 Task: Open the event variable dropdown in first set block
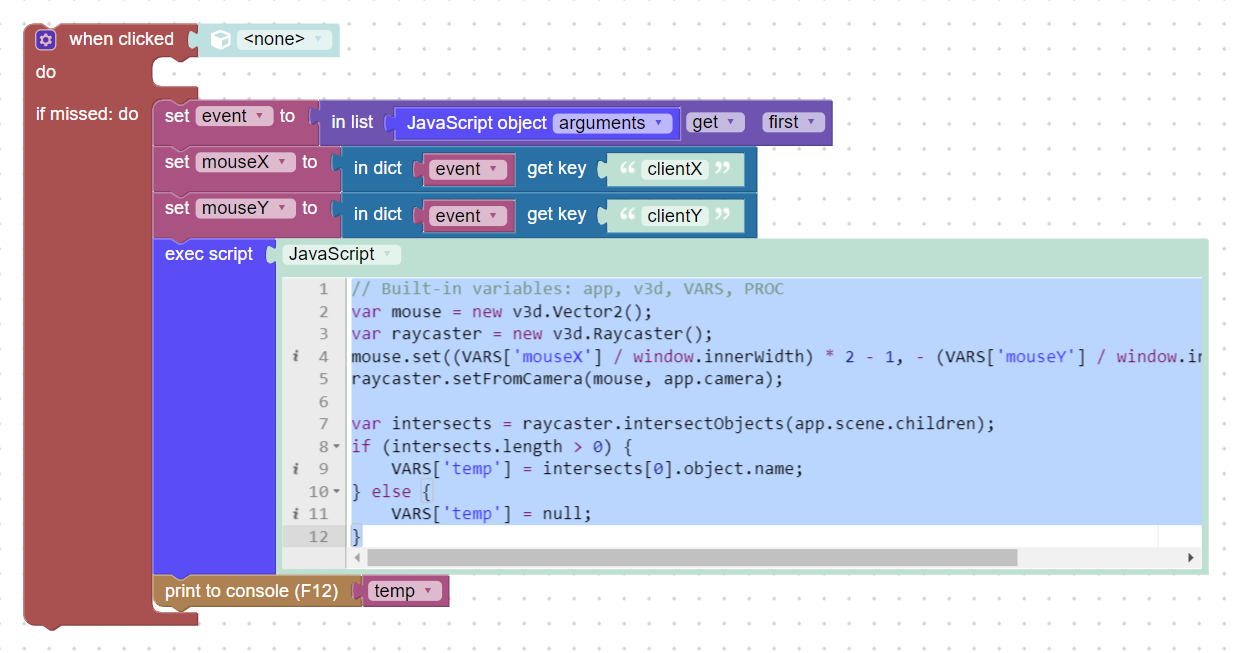coord(234,116)
